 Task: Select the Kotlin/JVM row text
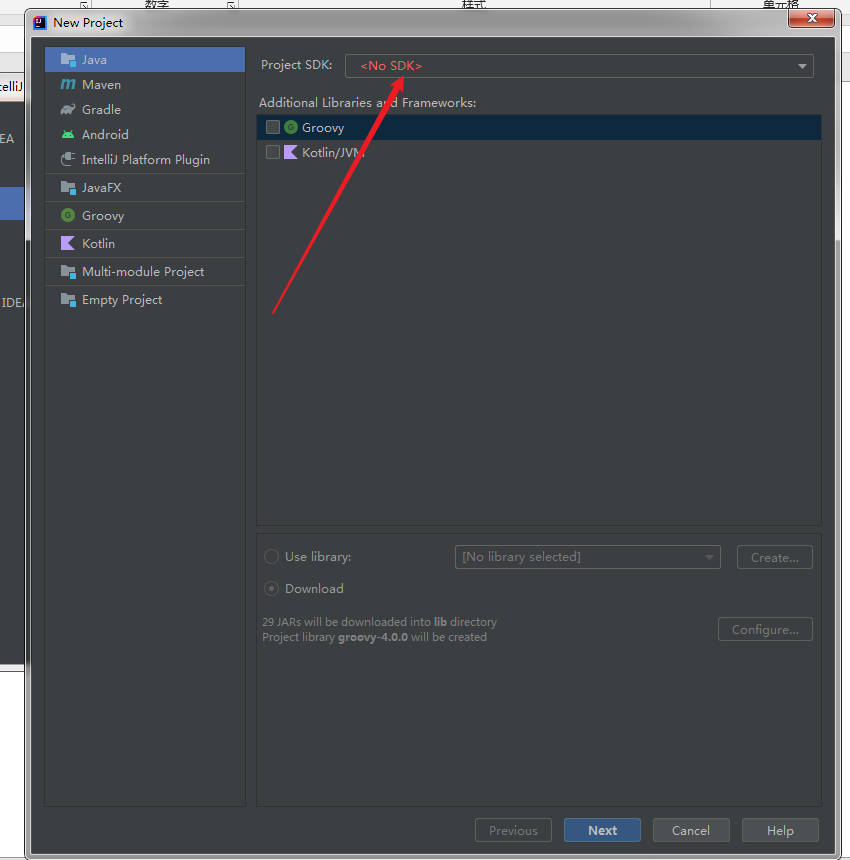pyautogui.click(x=333, y=152)
